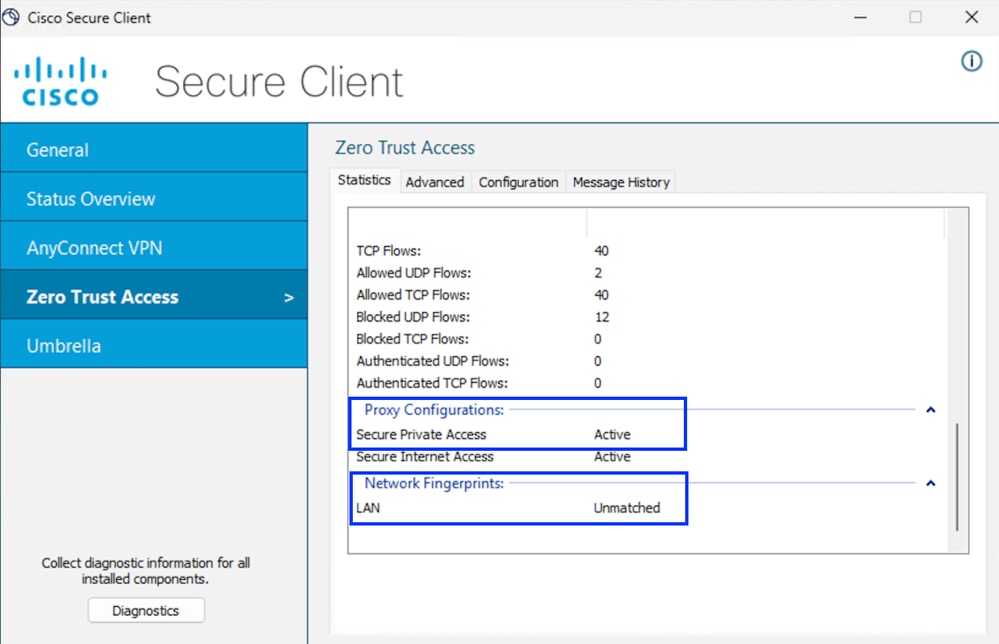Screen dimensions: 999x644
Task: Collapse the Proxy Configurations section
Action: pos(930,410)
